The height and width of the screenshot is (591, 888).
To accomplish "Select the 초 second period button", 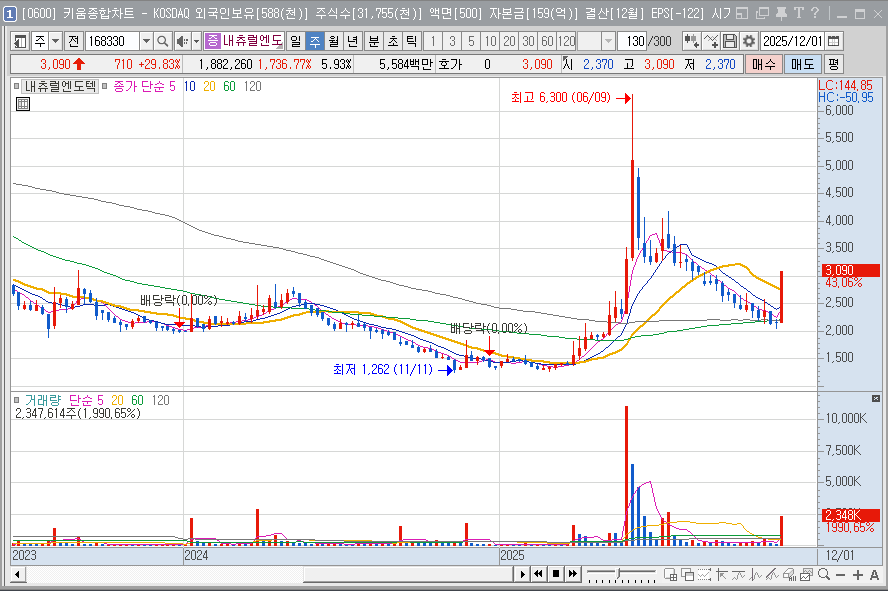I will click(x=392, y=41).
